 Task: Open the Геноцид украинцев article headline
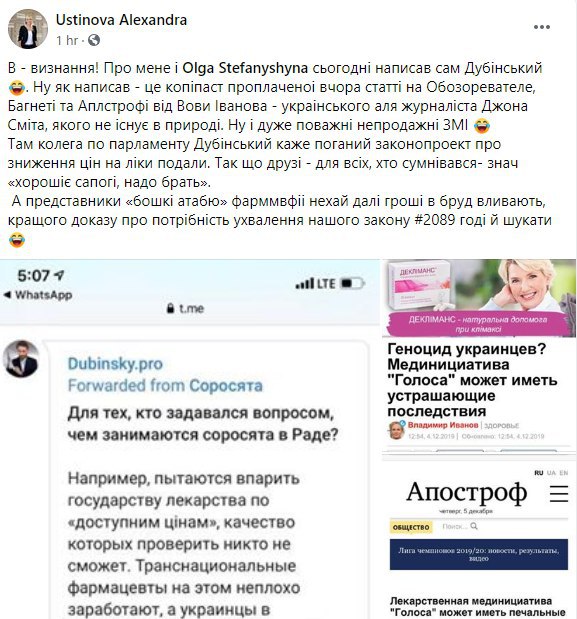click(x=472, y=380)
